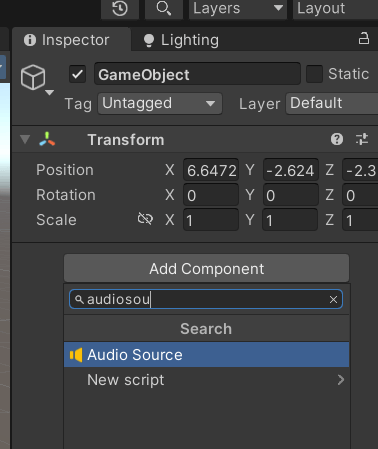378x449 pixels.
Task: Click the Scale Z value field
Action: tap(360, 220)
